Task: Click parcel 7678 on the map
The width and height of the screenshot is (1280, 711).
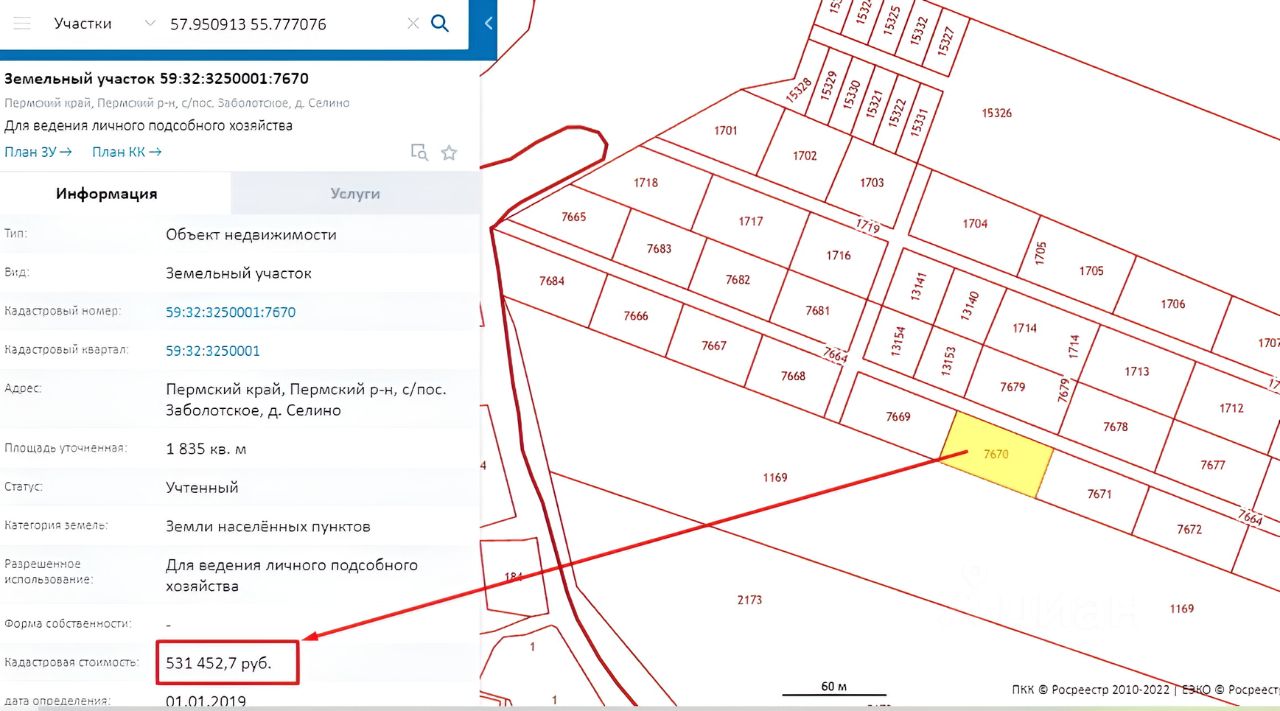Action: click(x=1115, y=426)
